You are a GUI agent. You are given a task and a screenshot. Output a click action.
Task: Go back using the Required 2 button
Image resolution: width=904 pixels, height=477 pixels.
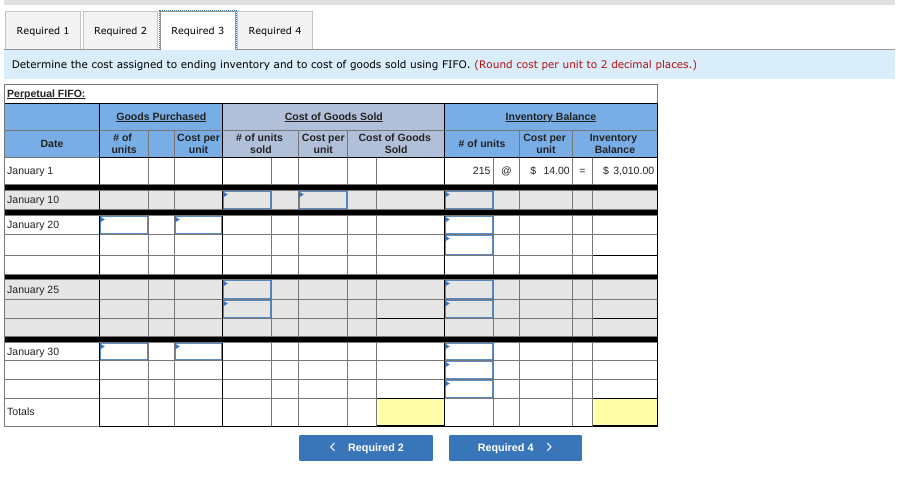tap(366, 448)
